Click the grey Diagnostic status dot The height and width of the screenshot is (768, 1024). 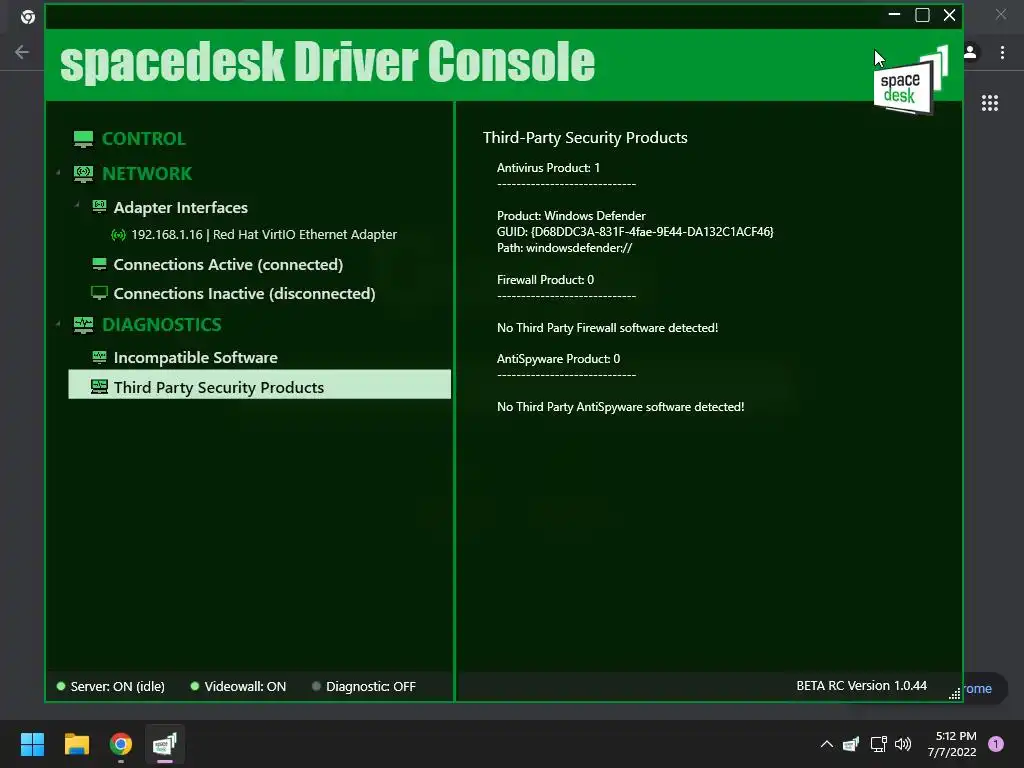[316, 686]
